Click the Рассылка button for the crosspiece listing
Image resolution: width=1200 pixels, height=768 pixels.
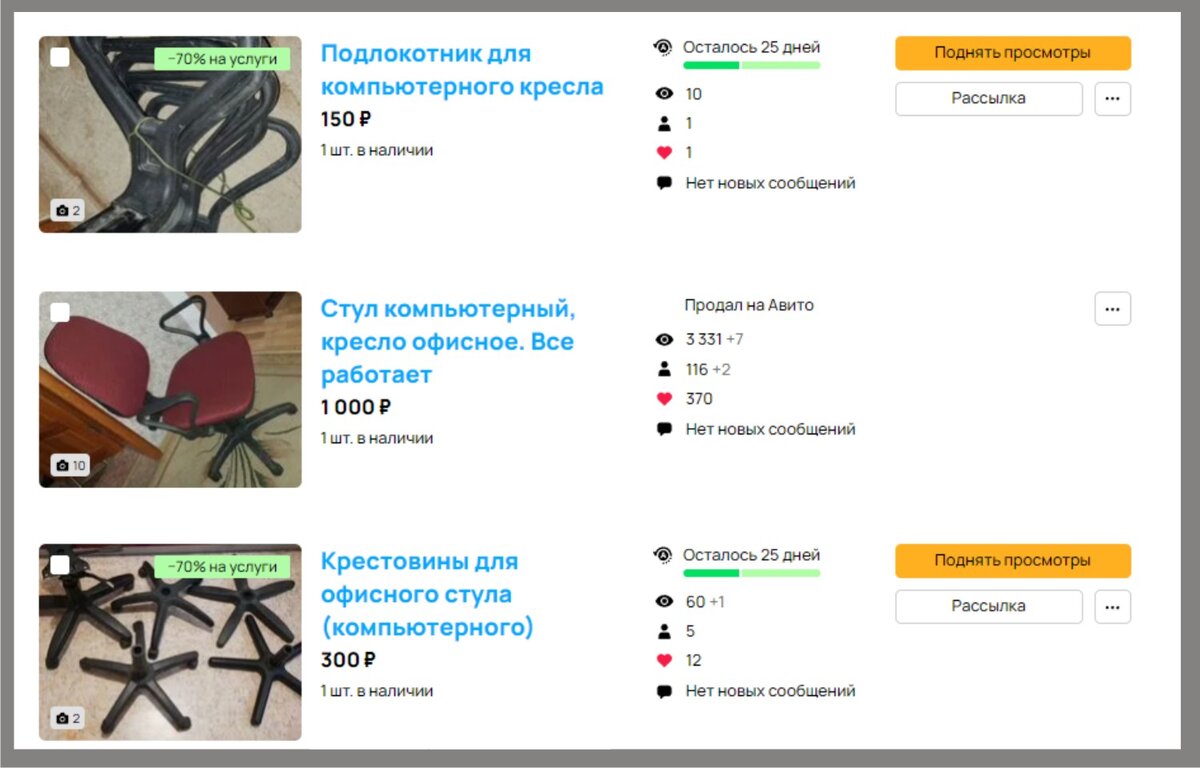point(989,607)
